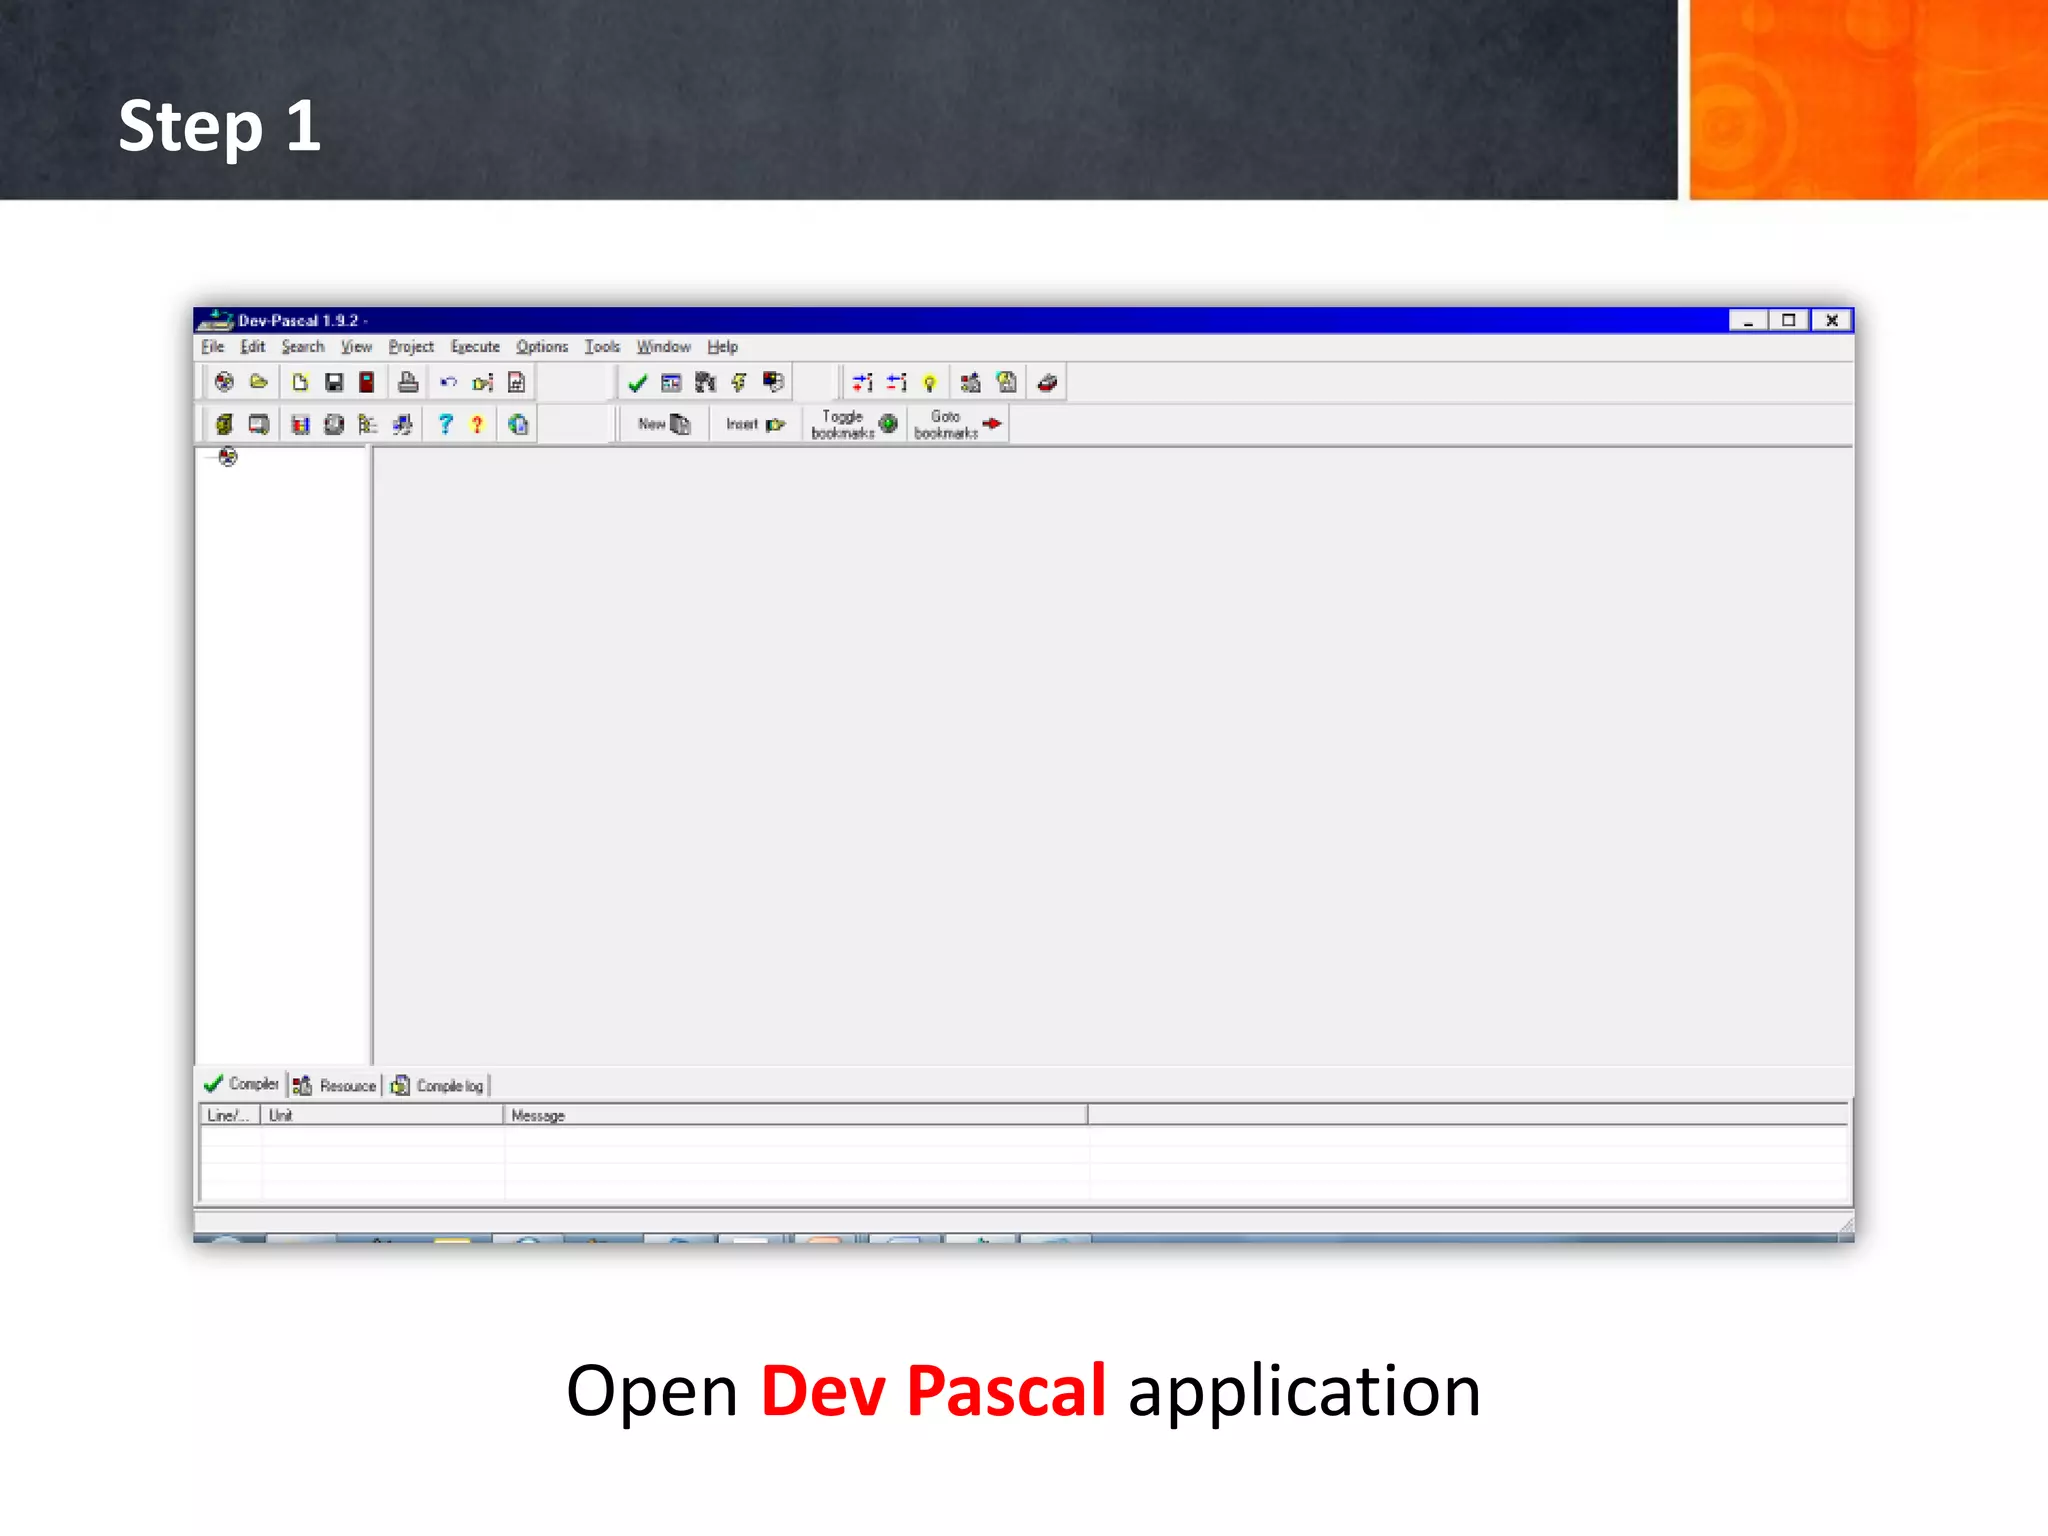Open the Project menu

[411, 347]
